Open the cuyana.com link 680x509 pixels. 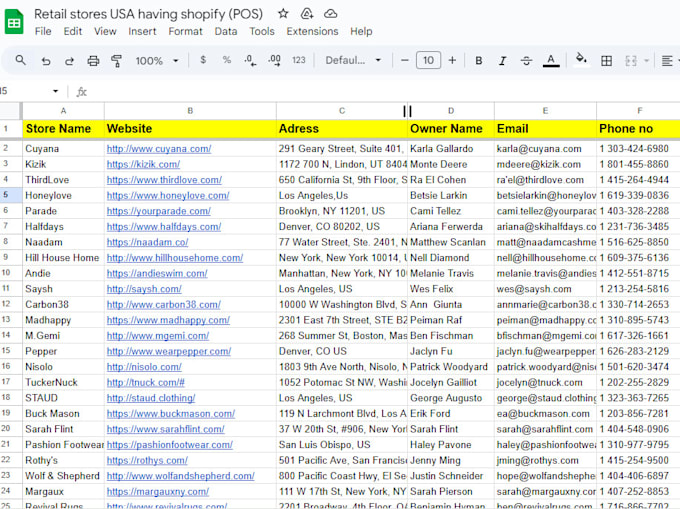coord(159,149)
